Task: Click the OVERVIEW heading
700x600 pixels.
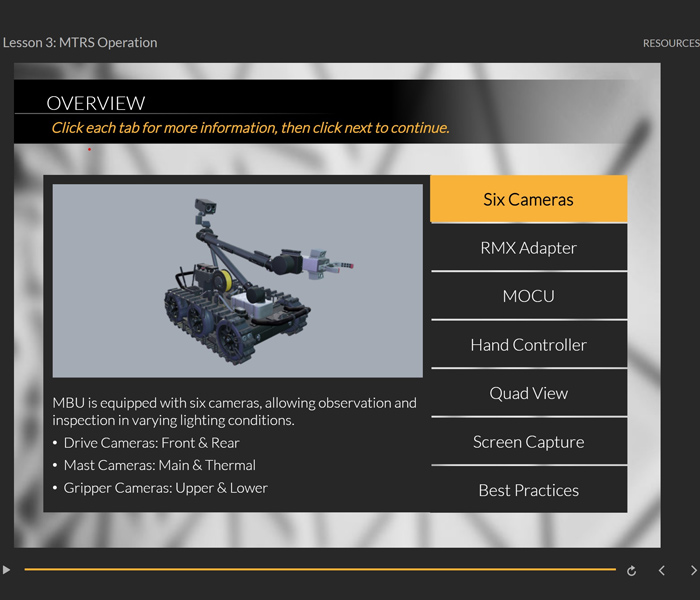Action: point(96,103)
